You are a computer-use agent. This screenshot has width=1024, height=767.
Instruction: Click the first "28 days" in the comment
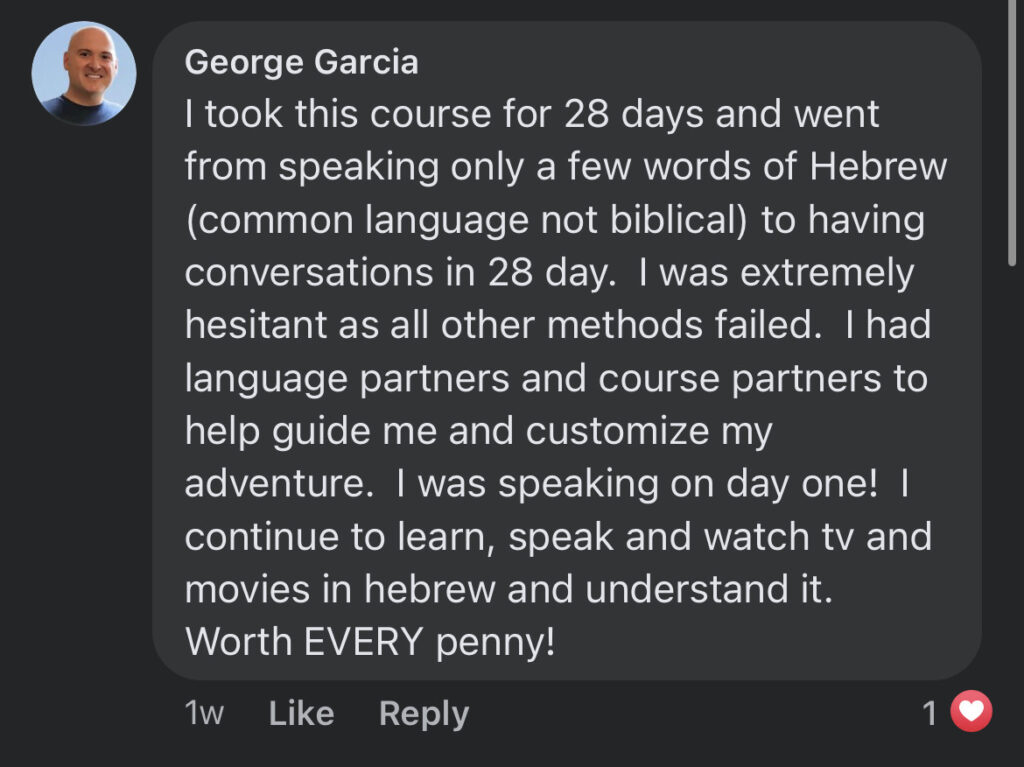pyautogui.click(x=633, y=114)
